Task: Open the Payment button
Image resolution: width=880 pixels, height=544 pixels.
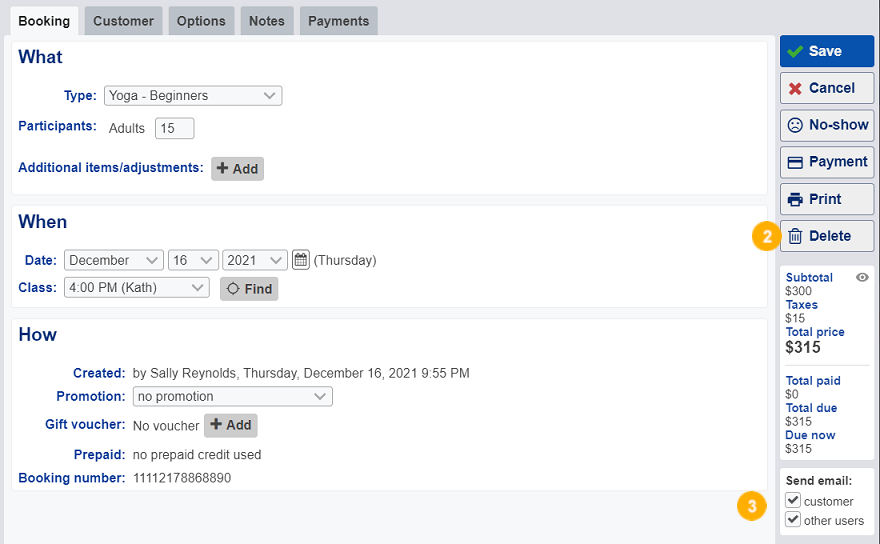Action: 827,162
